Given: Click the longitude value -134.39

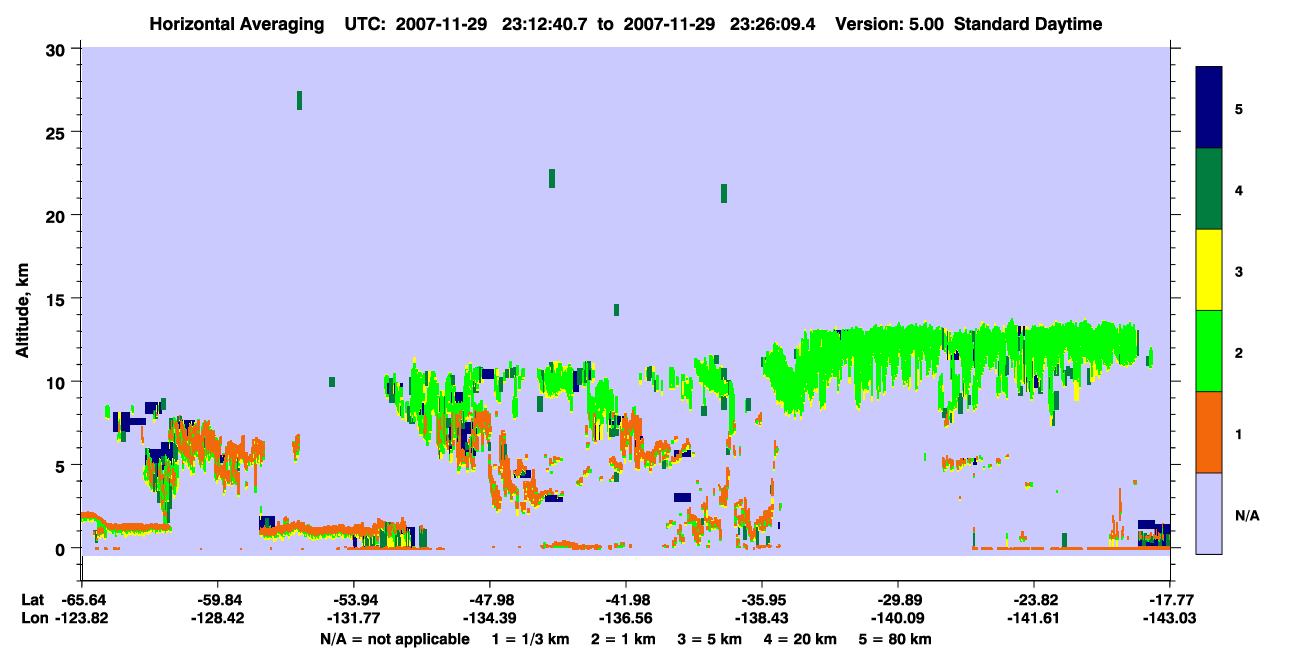Looking at the screenshot, I should pyautogui.click(x=490, y=618).
